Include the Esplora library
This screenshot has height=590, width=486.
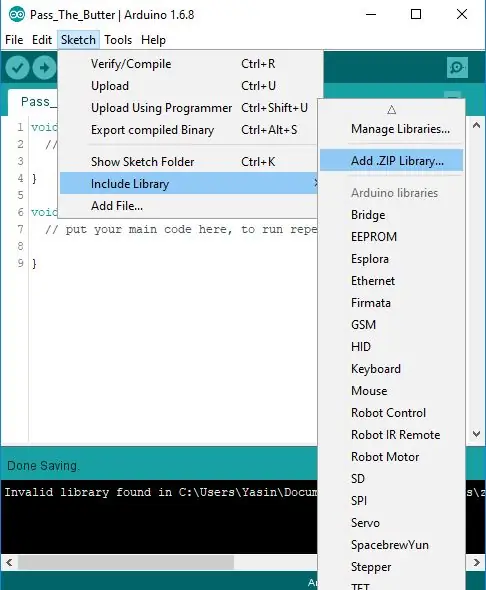click(x=391, y=259)
